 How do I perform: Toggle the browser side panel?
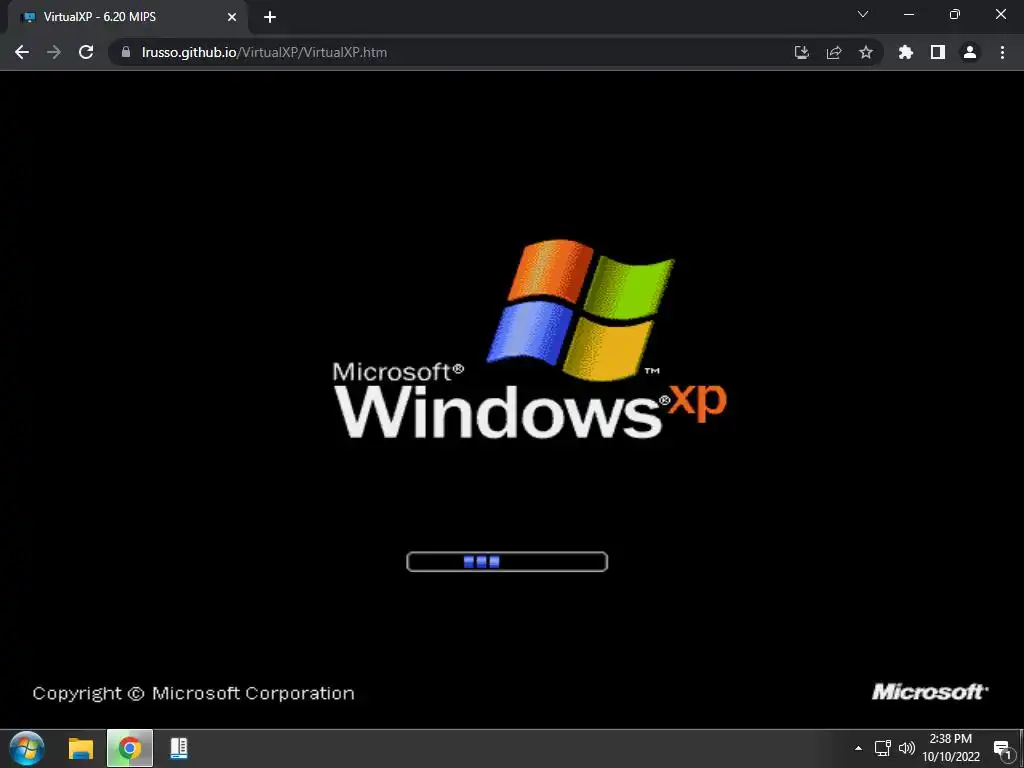point(938,52)
